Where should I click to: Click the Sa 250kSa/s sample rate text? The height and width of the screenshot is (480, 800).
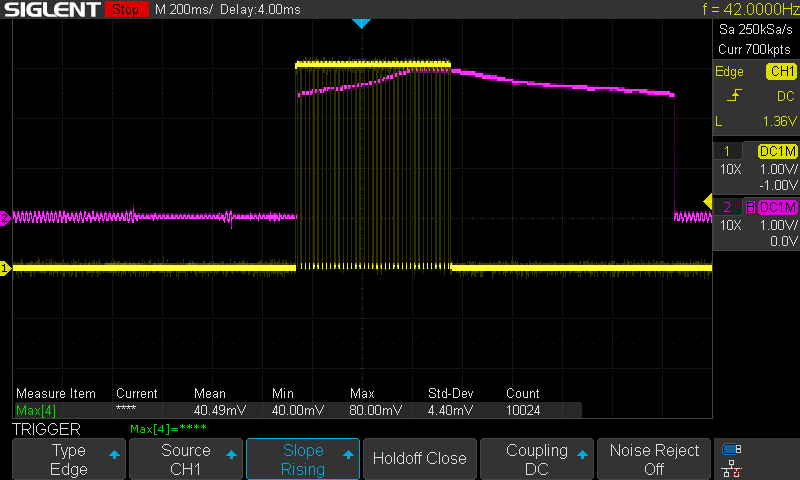point(756,30)
